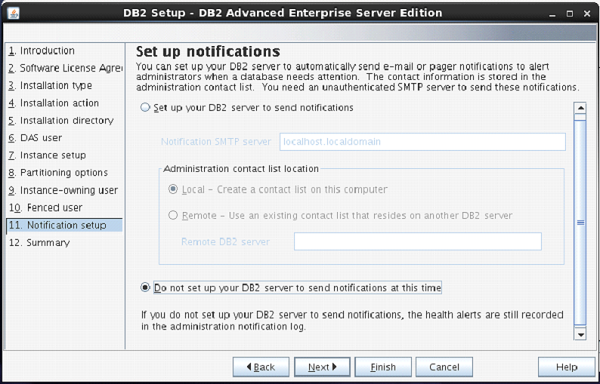Click the Next button

322,367
